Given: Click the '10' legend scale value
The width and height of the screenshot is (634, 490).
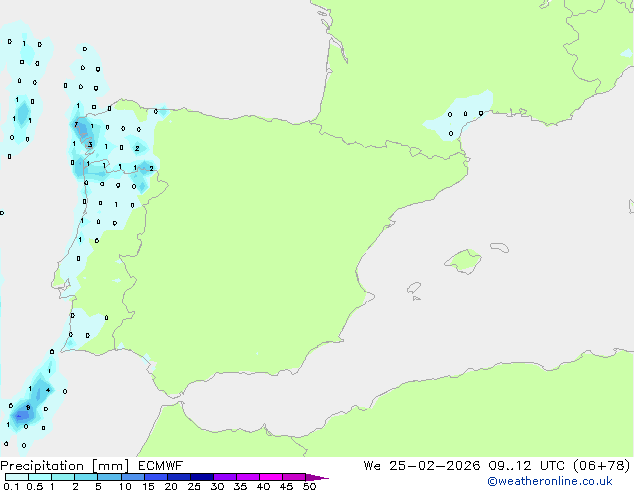Looking at the screenshot, I should 125,486.
